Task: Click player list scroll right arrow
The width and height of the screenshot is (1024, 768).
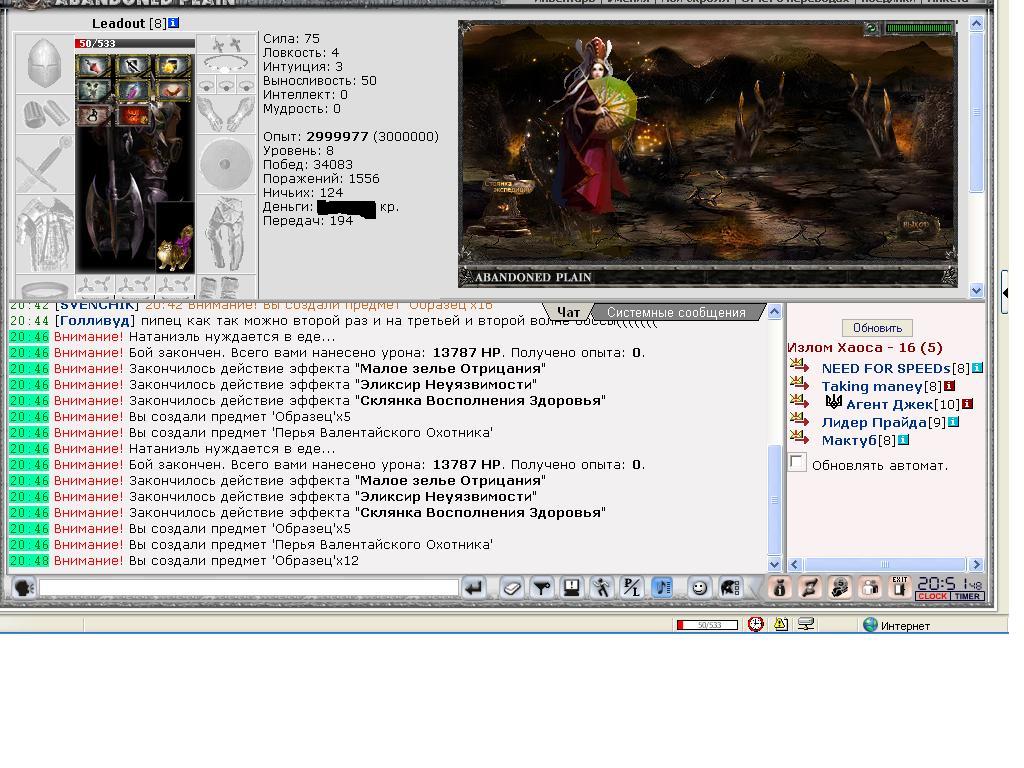Action: tap(976, 565)
